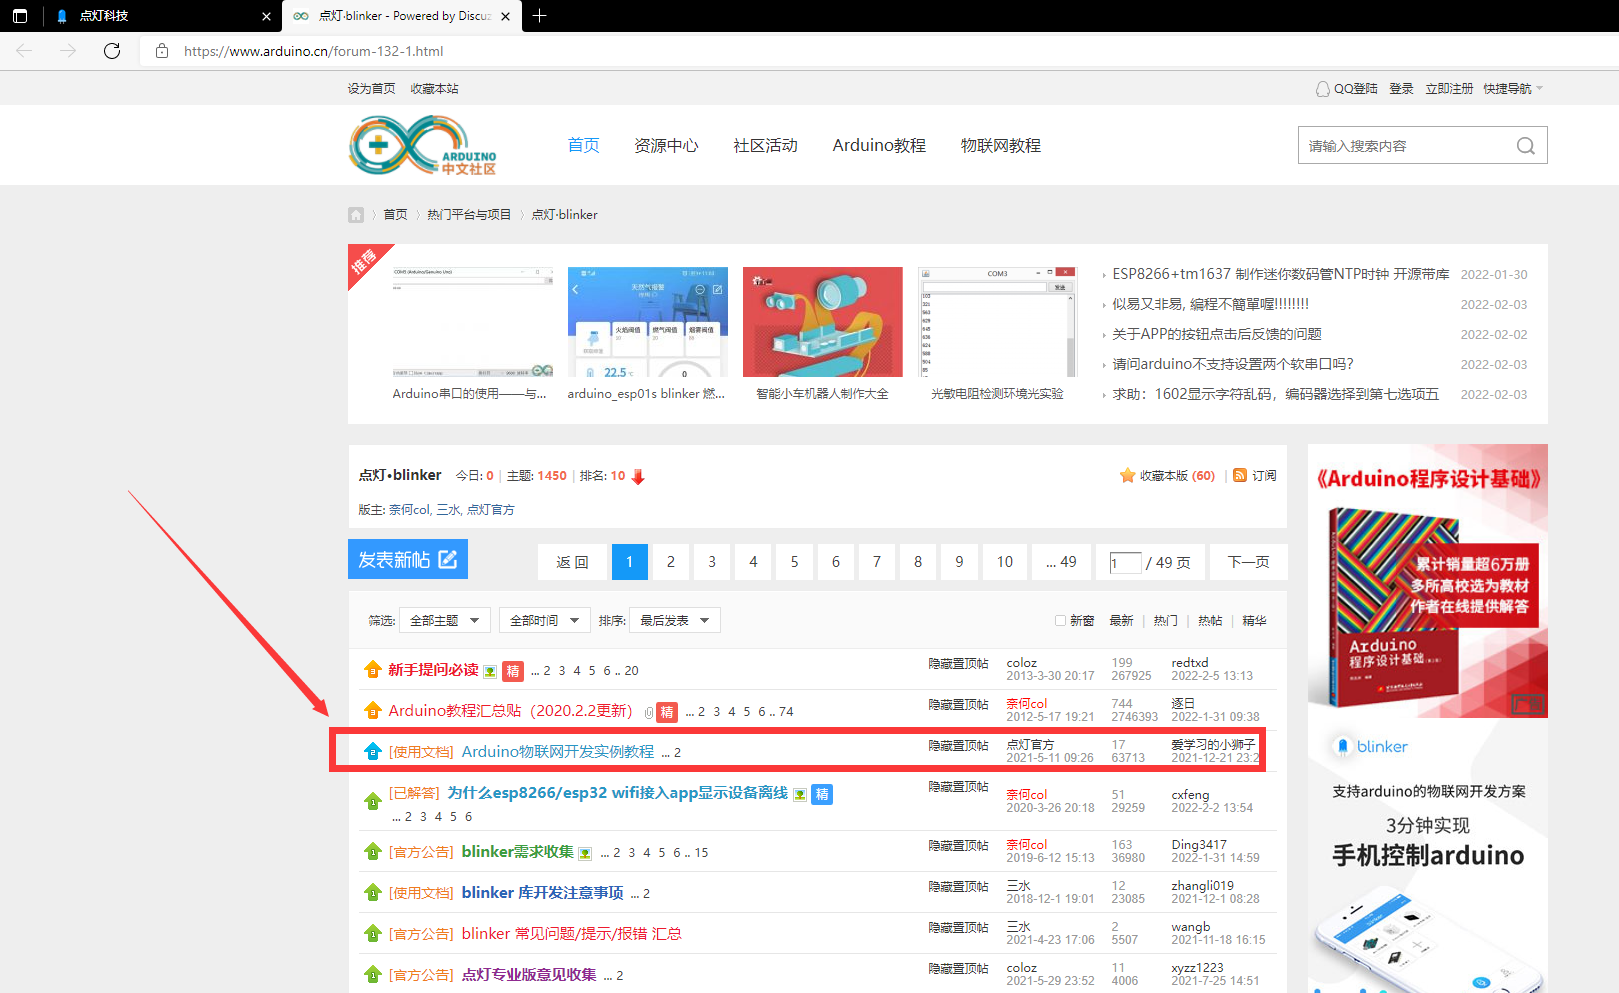
Task: Open 社区活动 in the navigation
Action: 765,146
